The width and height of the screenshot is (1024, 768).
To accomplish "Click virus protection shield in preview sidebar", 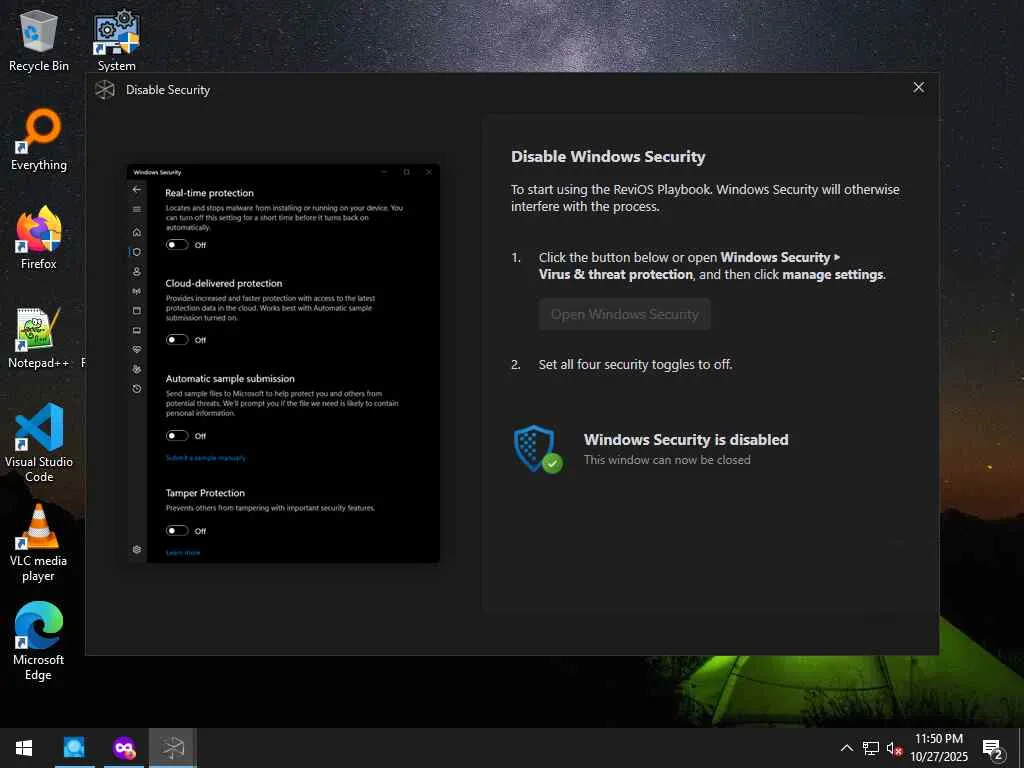I will tap(136, 251).
